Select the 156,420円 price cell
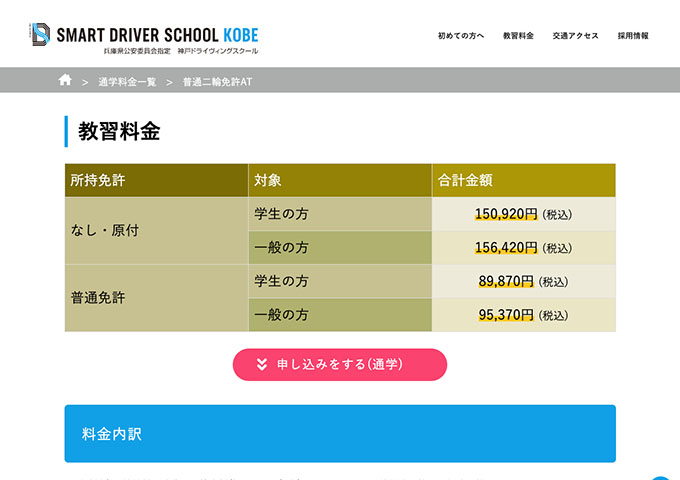This screenshot has height=480, width=680. [524, 248]
